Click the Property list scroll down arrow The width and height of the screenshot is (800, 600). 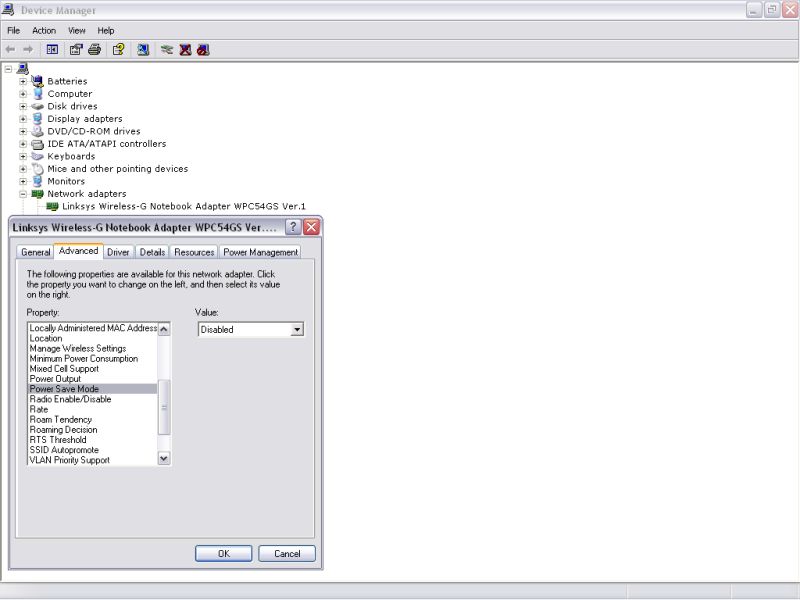click(x=164, y=458)
